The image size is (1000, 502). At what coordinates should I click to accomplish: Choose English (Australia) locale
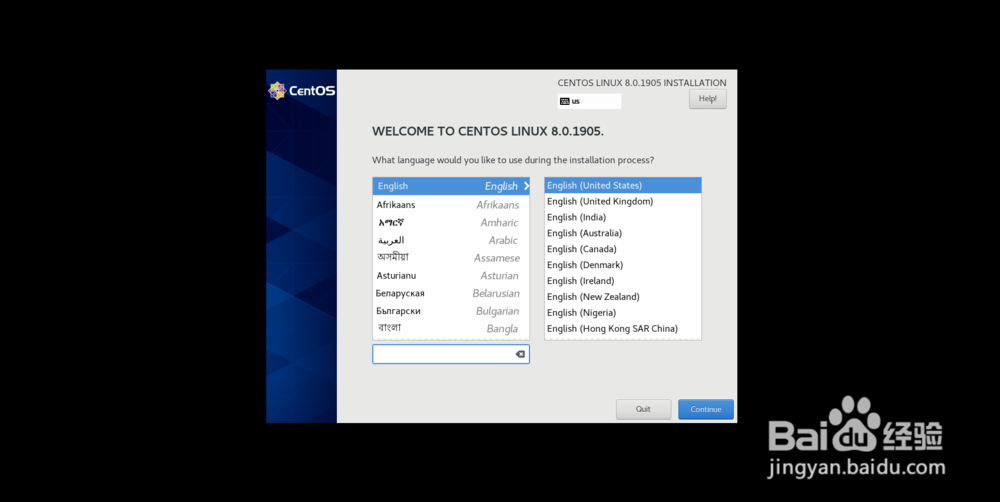tap(622, 233)
